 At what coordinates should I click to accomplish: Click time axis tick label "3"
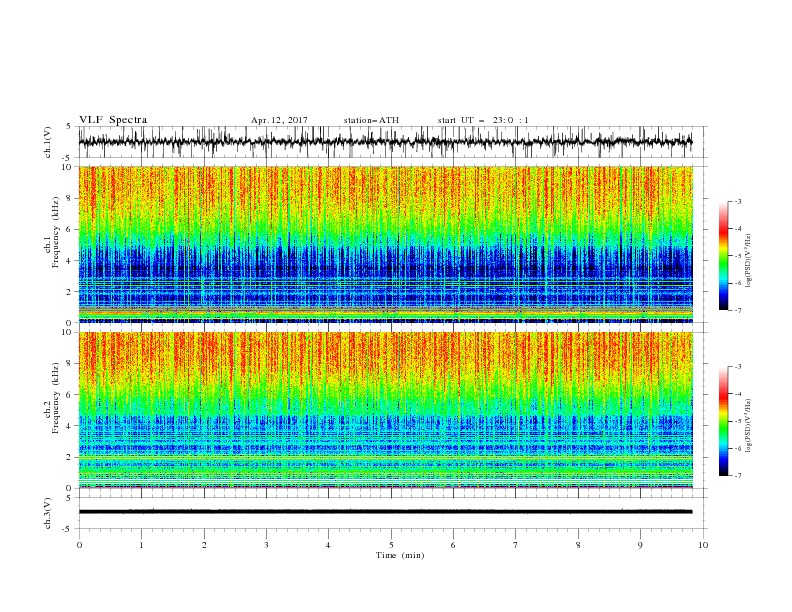coord(266,545)
